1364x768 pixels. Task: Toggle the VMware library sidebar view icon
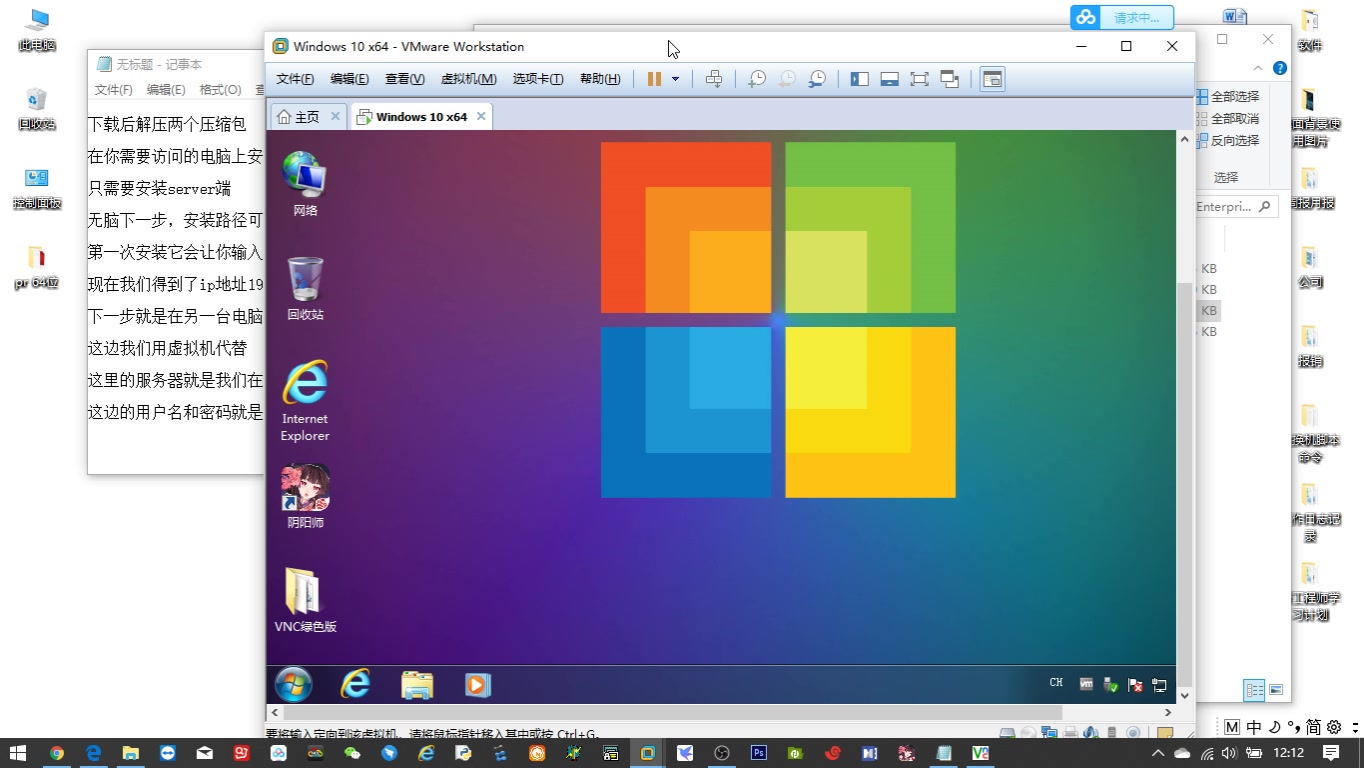tap(859, 79)
